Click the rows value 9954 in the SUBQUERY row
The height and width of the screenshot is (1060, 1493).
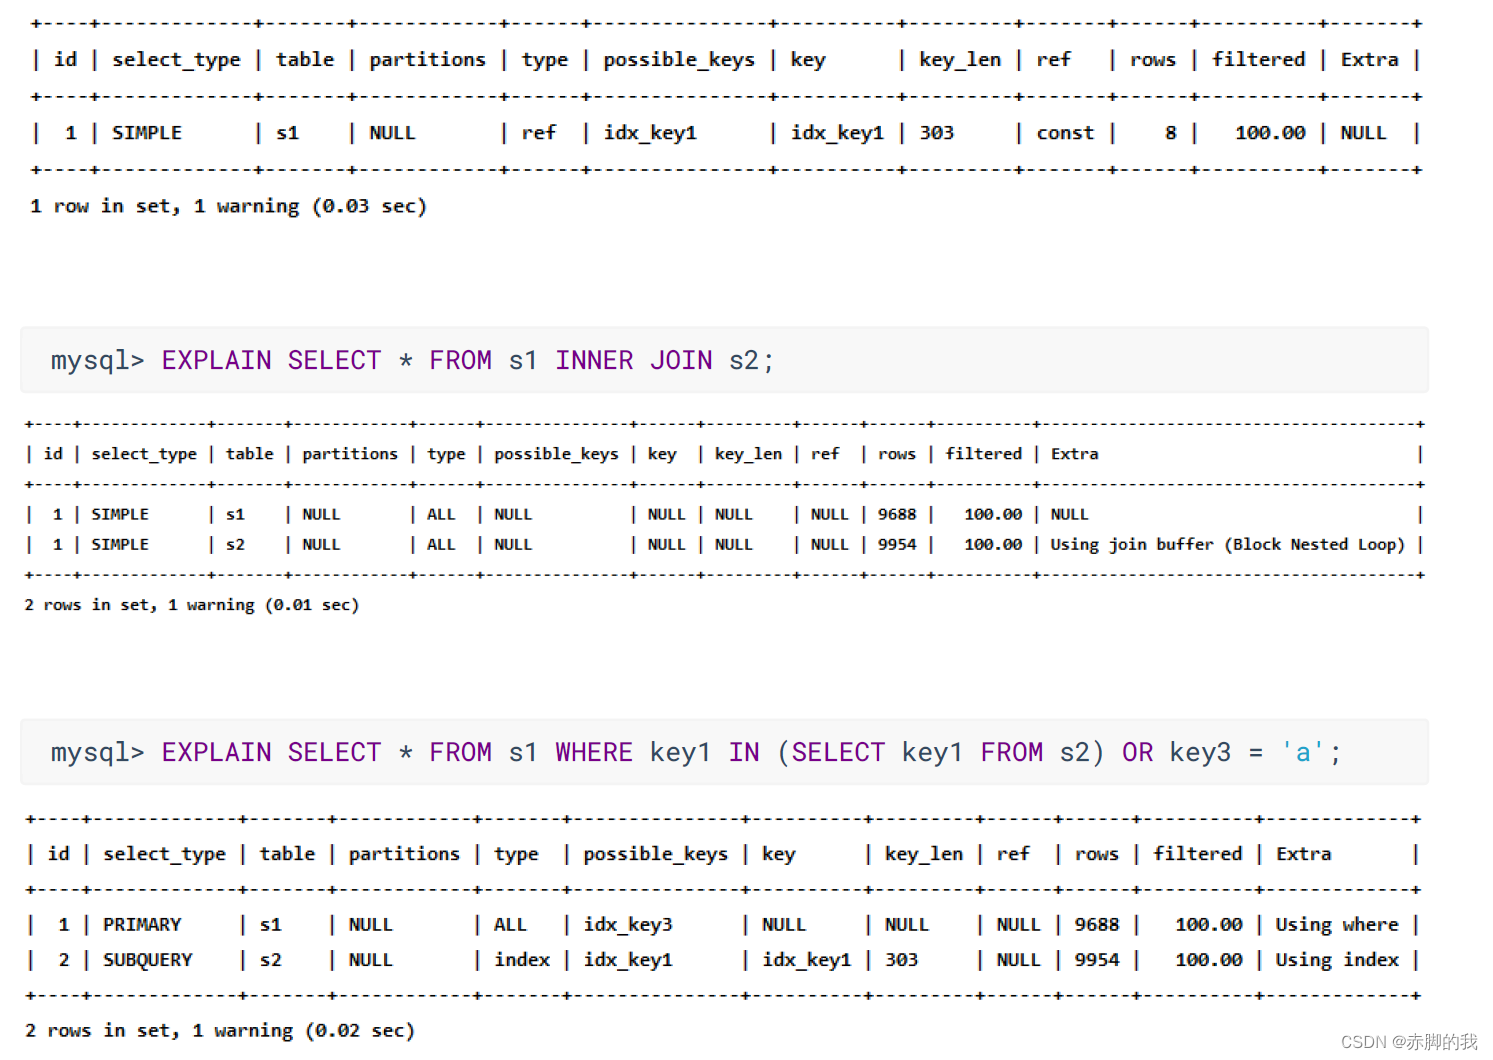pos(1097,960)
